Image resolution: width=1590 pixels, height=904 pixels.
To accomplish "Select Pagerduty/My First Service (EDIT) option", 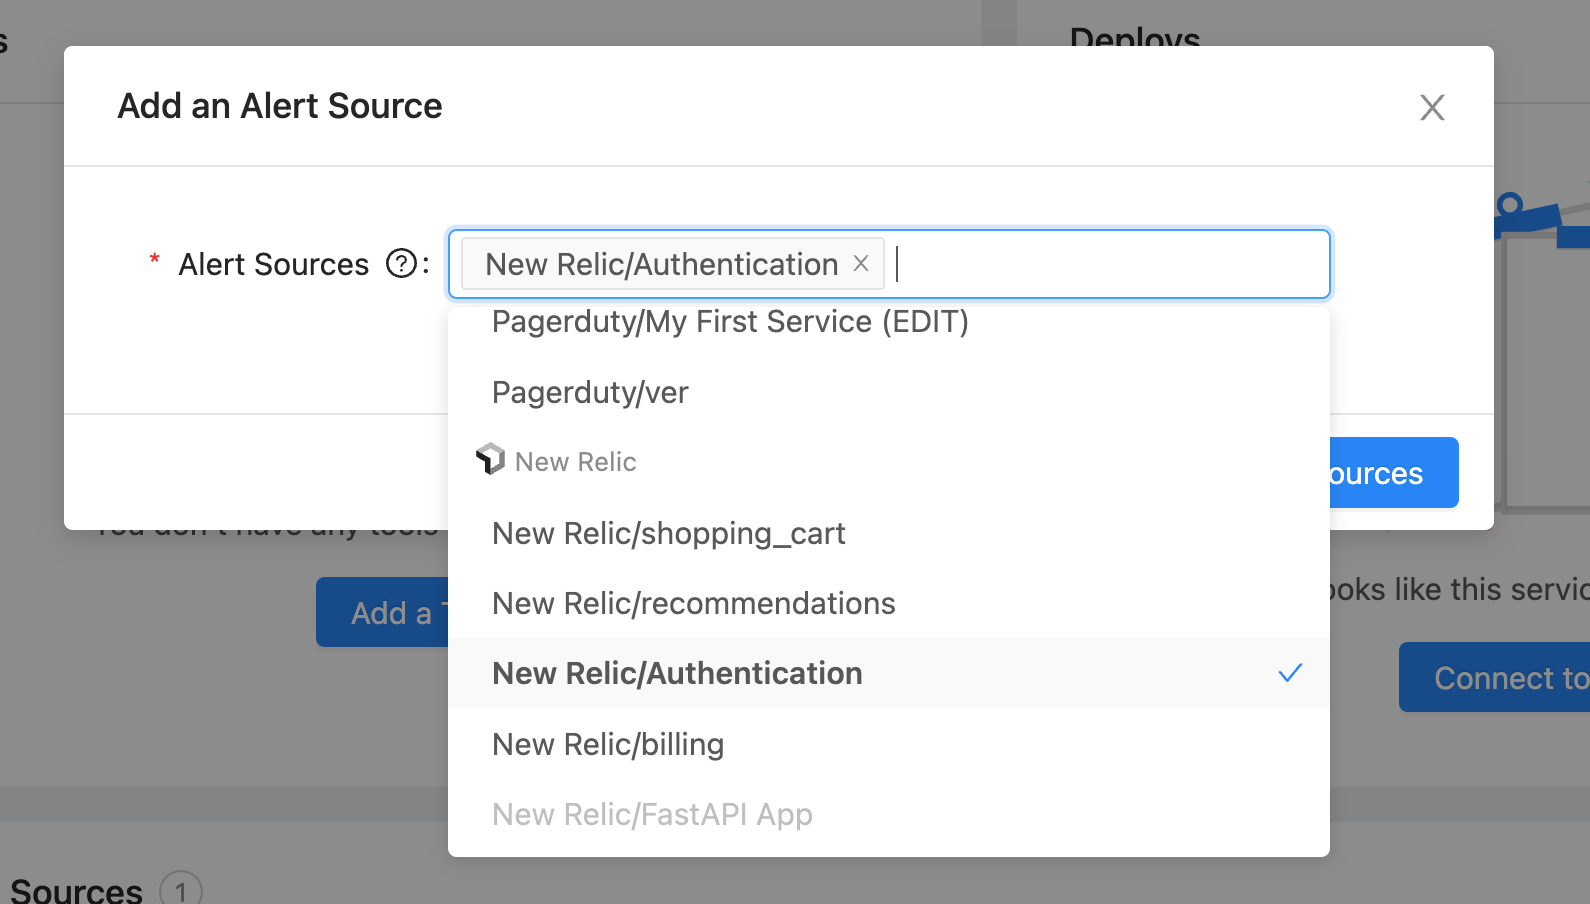I will (730, 322).
